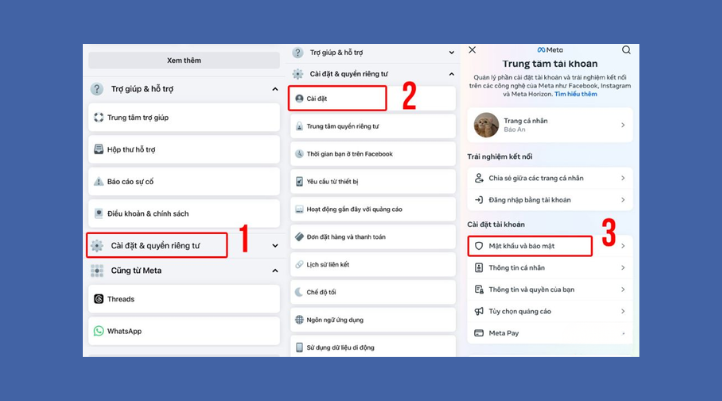Click the Báo cáo sự cố warning icon
This screenshot has height=401, width=722.
[x=99, y=181]
